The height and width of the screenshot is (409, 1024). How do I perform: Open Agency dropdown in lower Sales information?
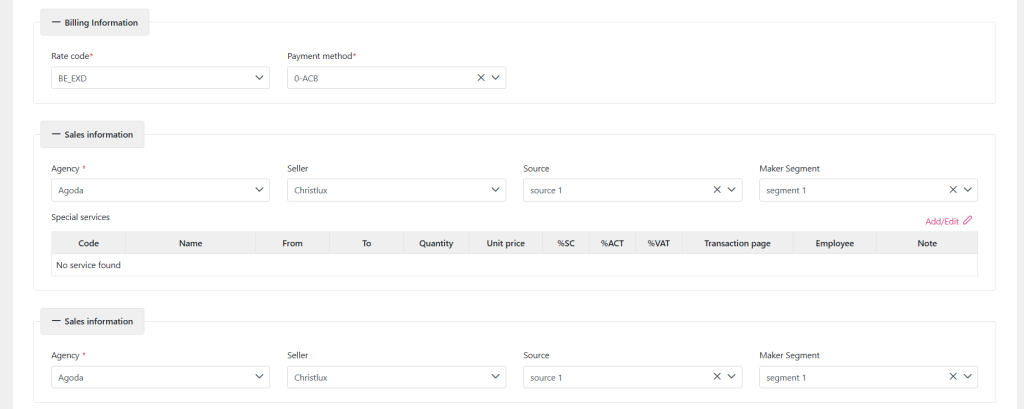click(x=160, y=377)
